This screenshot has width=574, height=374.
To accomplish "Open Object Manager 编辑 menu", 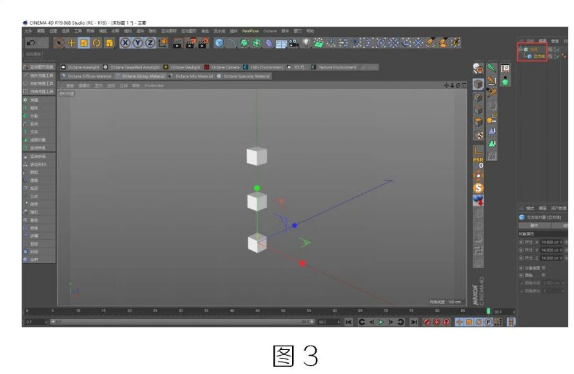I will coord(543,41).
